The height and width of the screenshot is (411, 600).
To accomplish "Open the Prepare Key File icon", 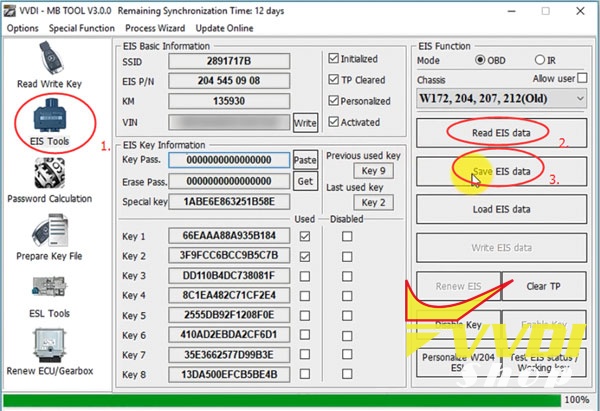I will 50,230.
